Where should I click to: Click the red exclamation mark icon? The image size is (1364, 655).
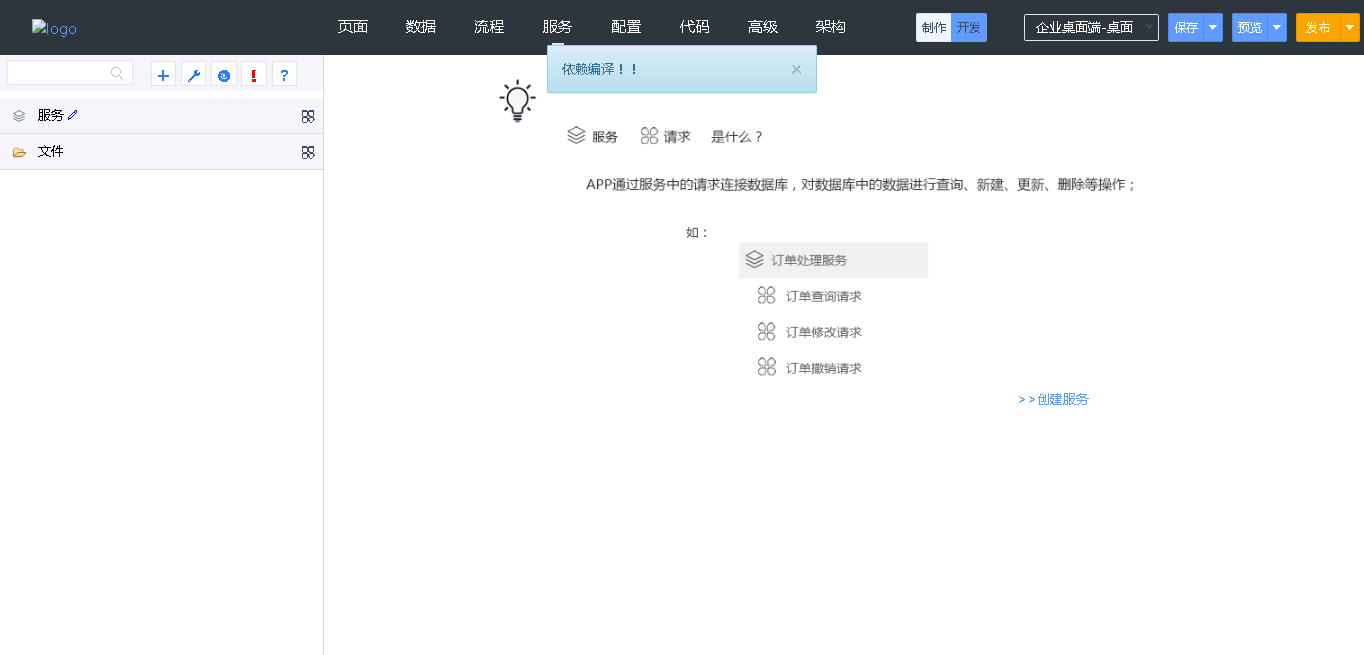tap(254, 74)
